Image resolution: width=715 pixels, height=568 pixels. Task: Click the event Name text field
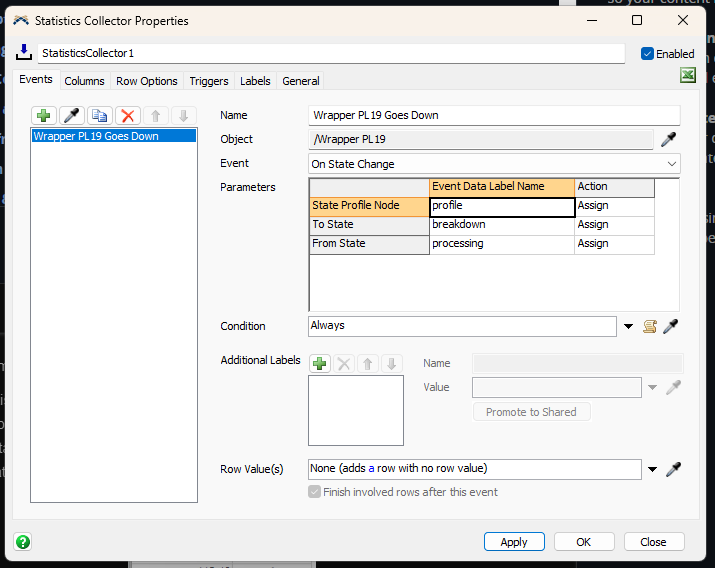(494, 115)
